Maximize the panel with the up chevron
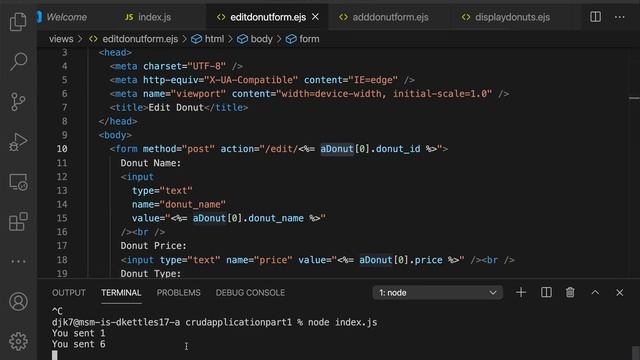640x360 pixels. pyautogui.click(x=595, y=292)
